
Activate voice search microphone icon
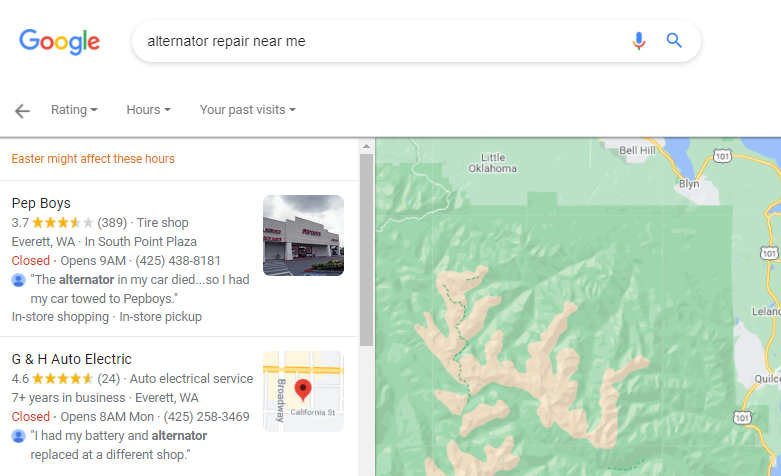pos(639,41)
